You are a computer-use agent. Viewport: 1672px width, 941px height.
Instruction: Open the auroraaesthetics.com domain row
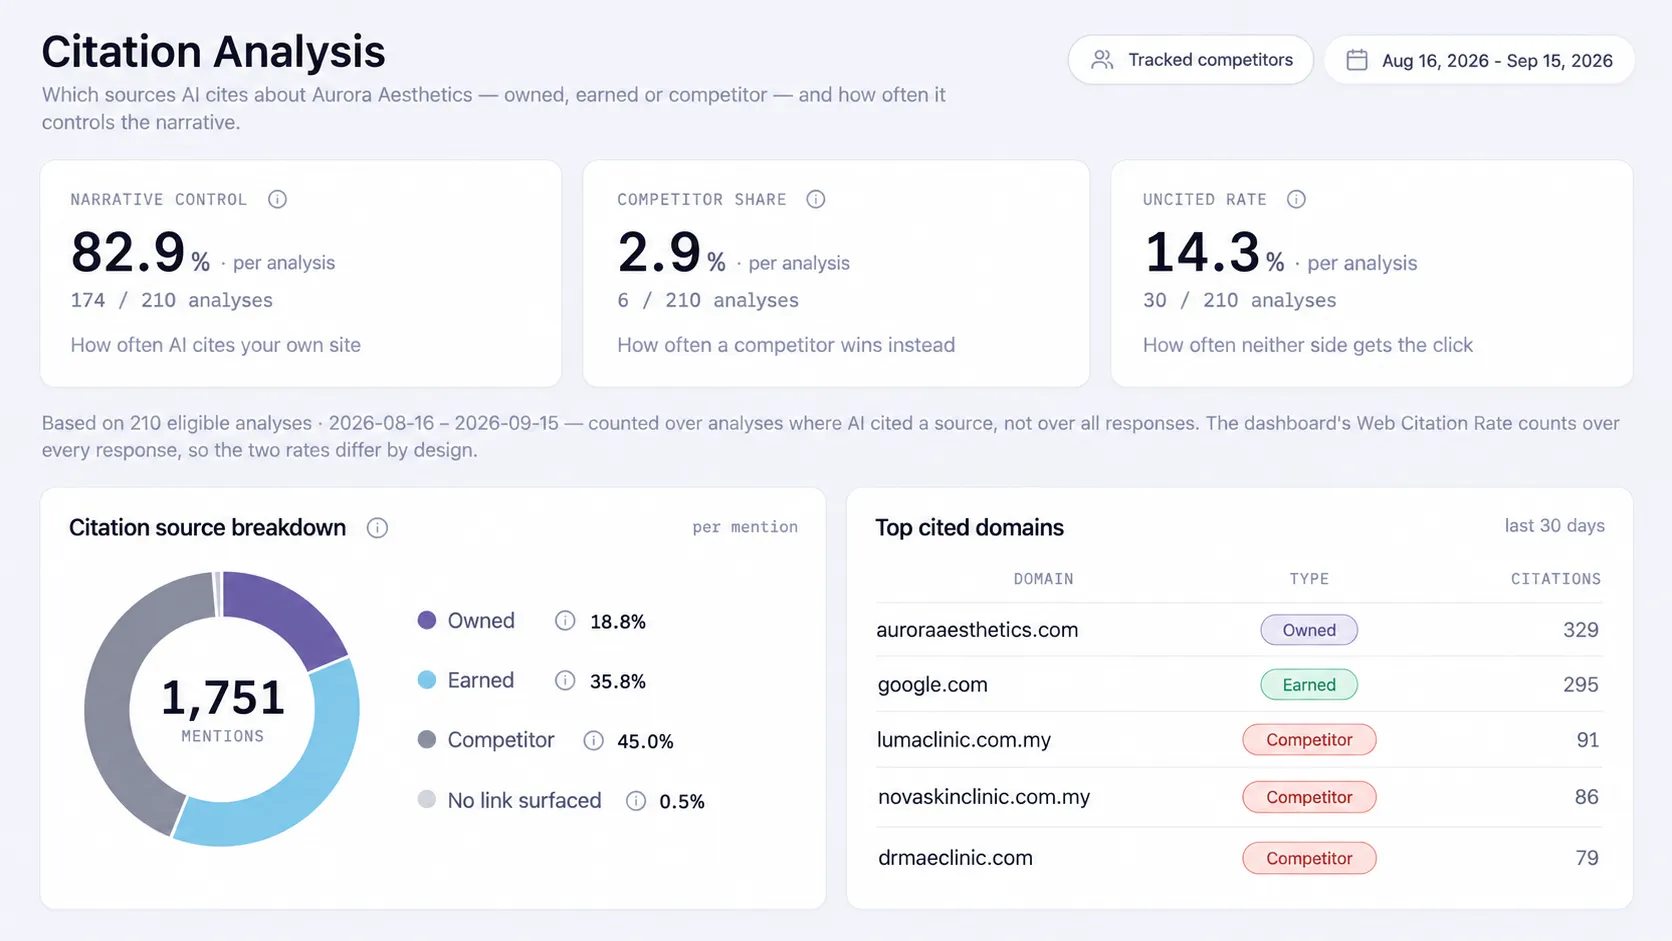1239,630
